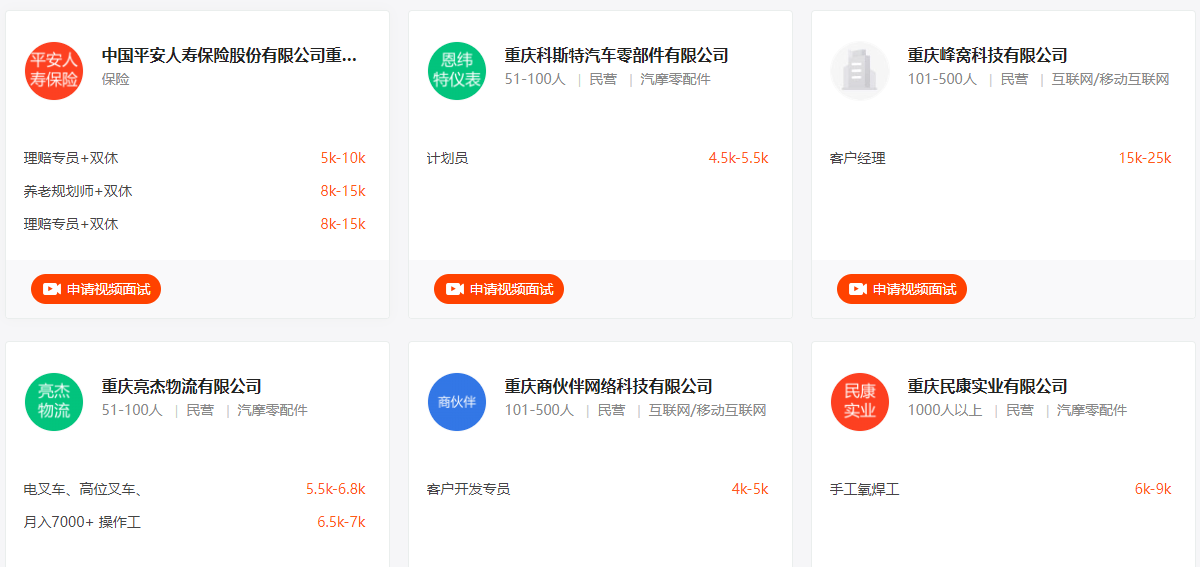The width and height of the screenshot is (1200, 567).
Task: Open the 计划员 job listing
Action: pyautogui.click(x=447, y=158)
